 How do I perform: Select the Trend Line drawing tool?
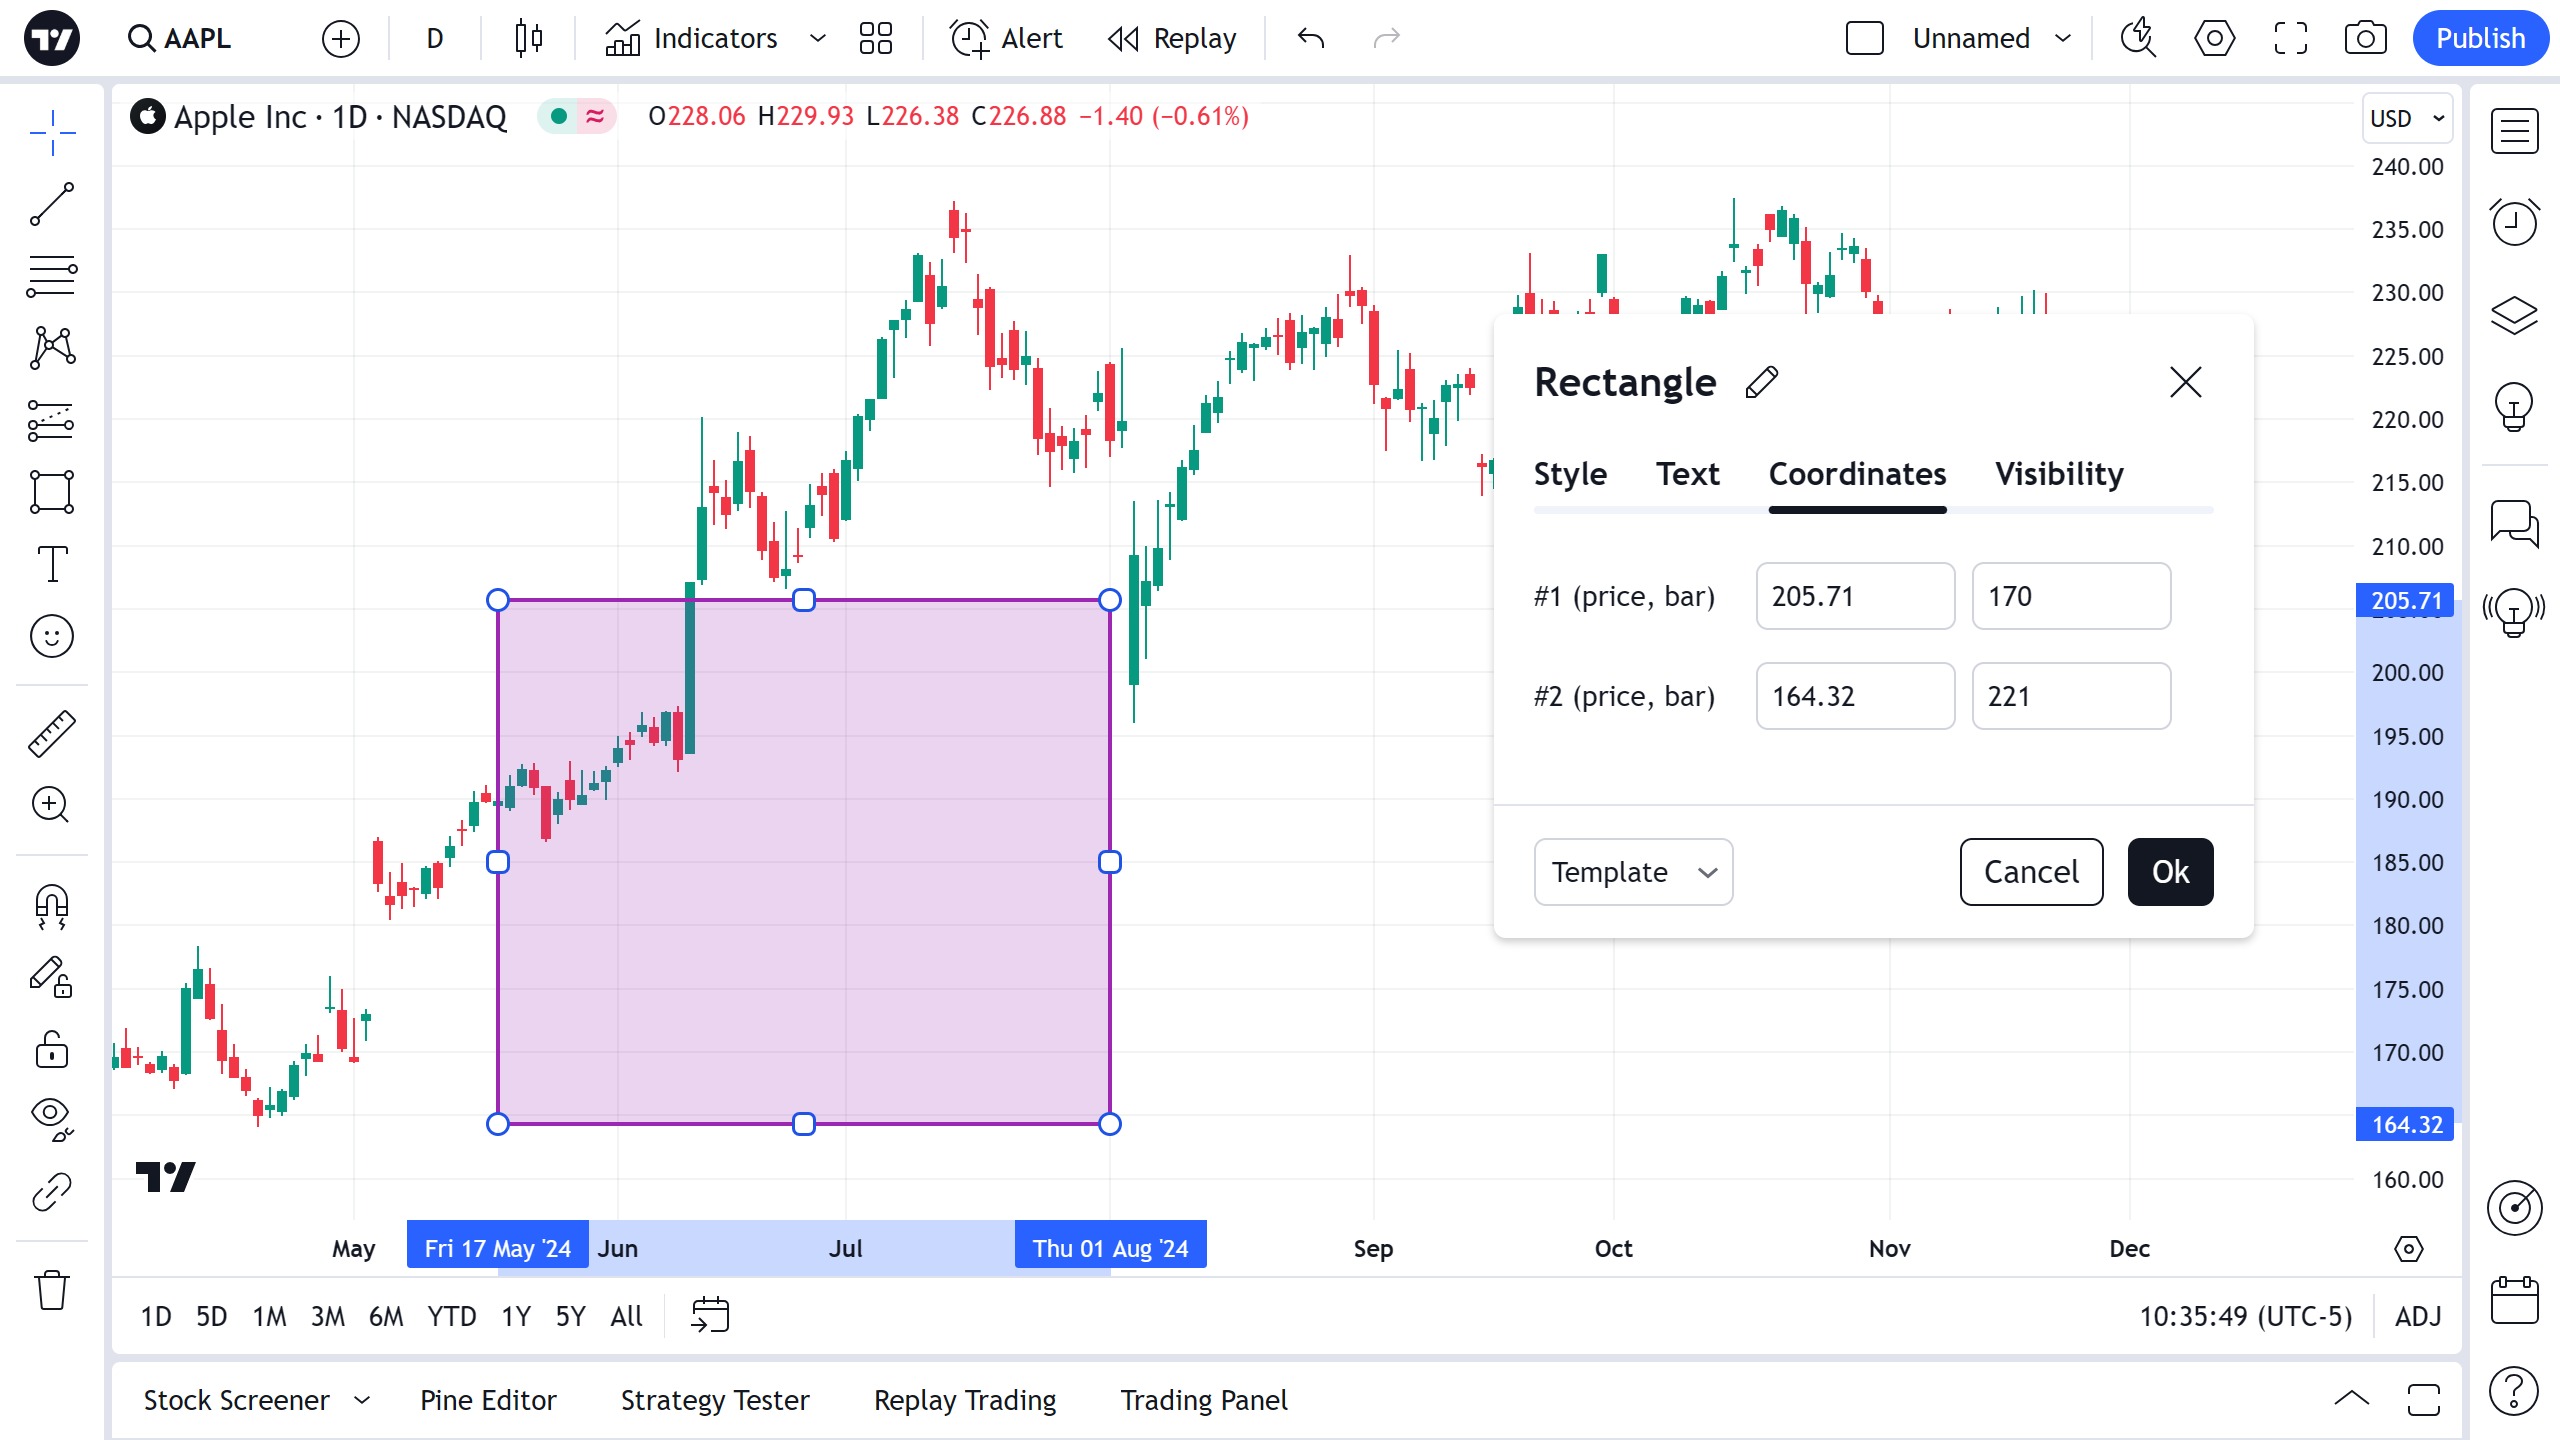pos(51,204)
